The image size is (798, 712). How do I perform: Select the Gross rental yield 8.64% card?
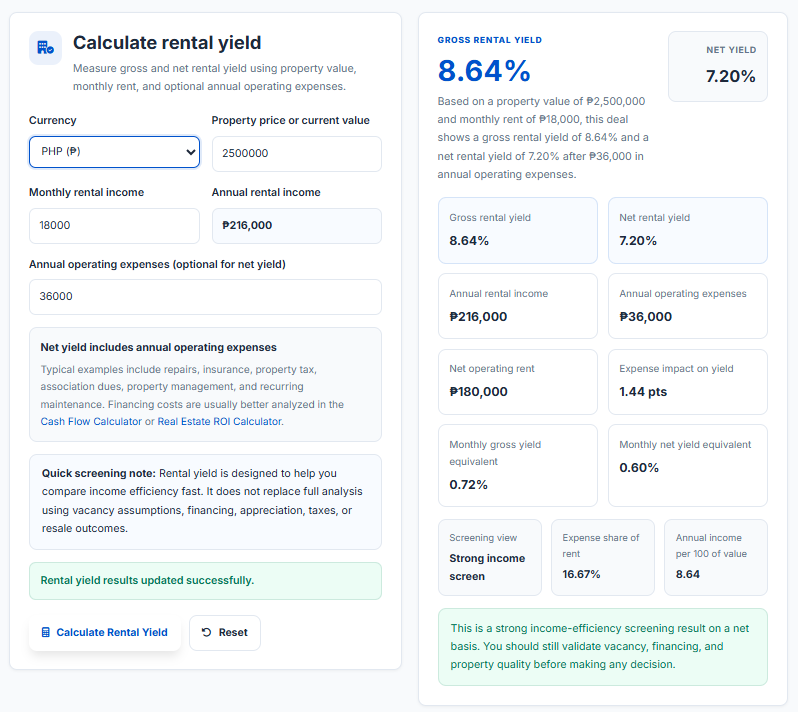[x=518, y=231]
